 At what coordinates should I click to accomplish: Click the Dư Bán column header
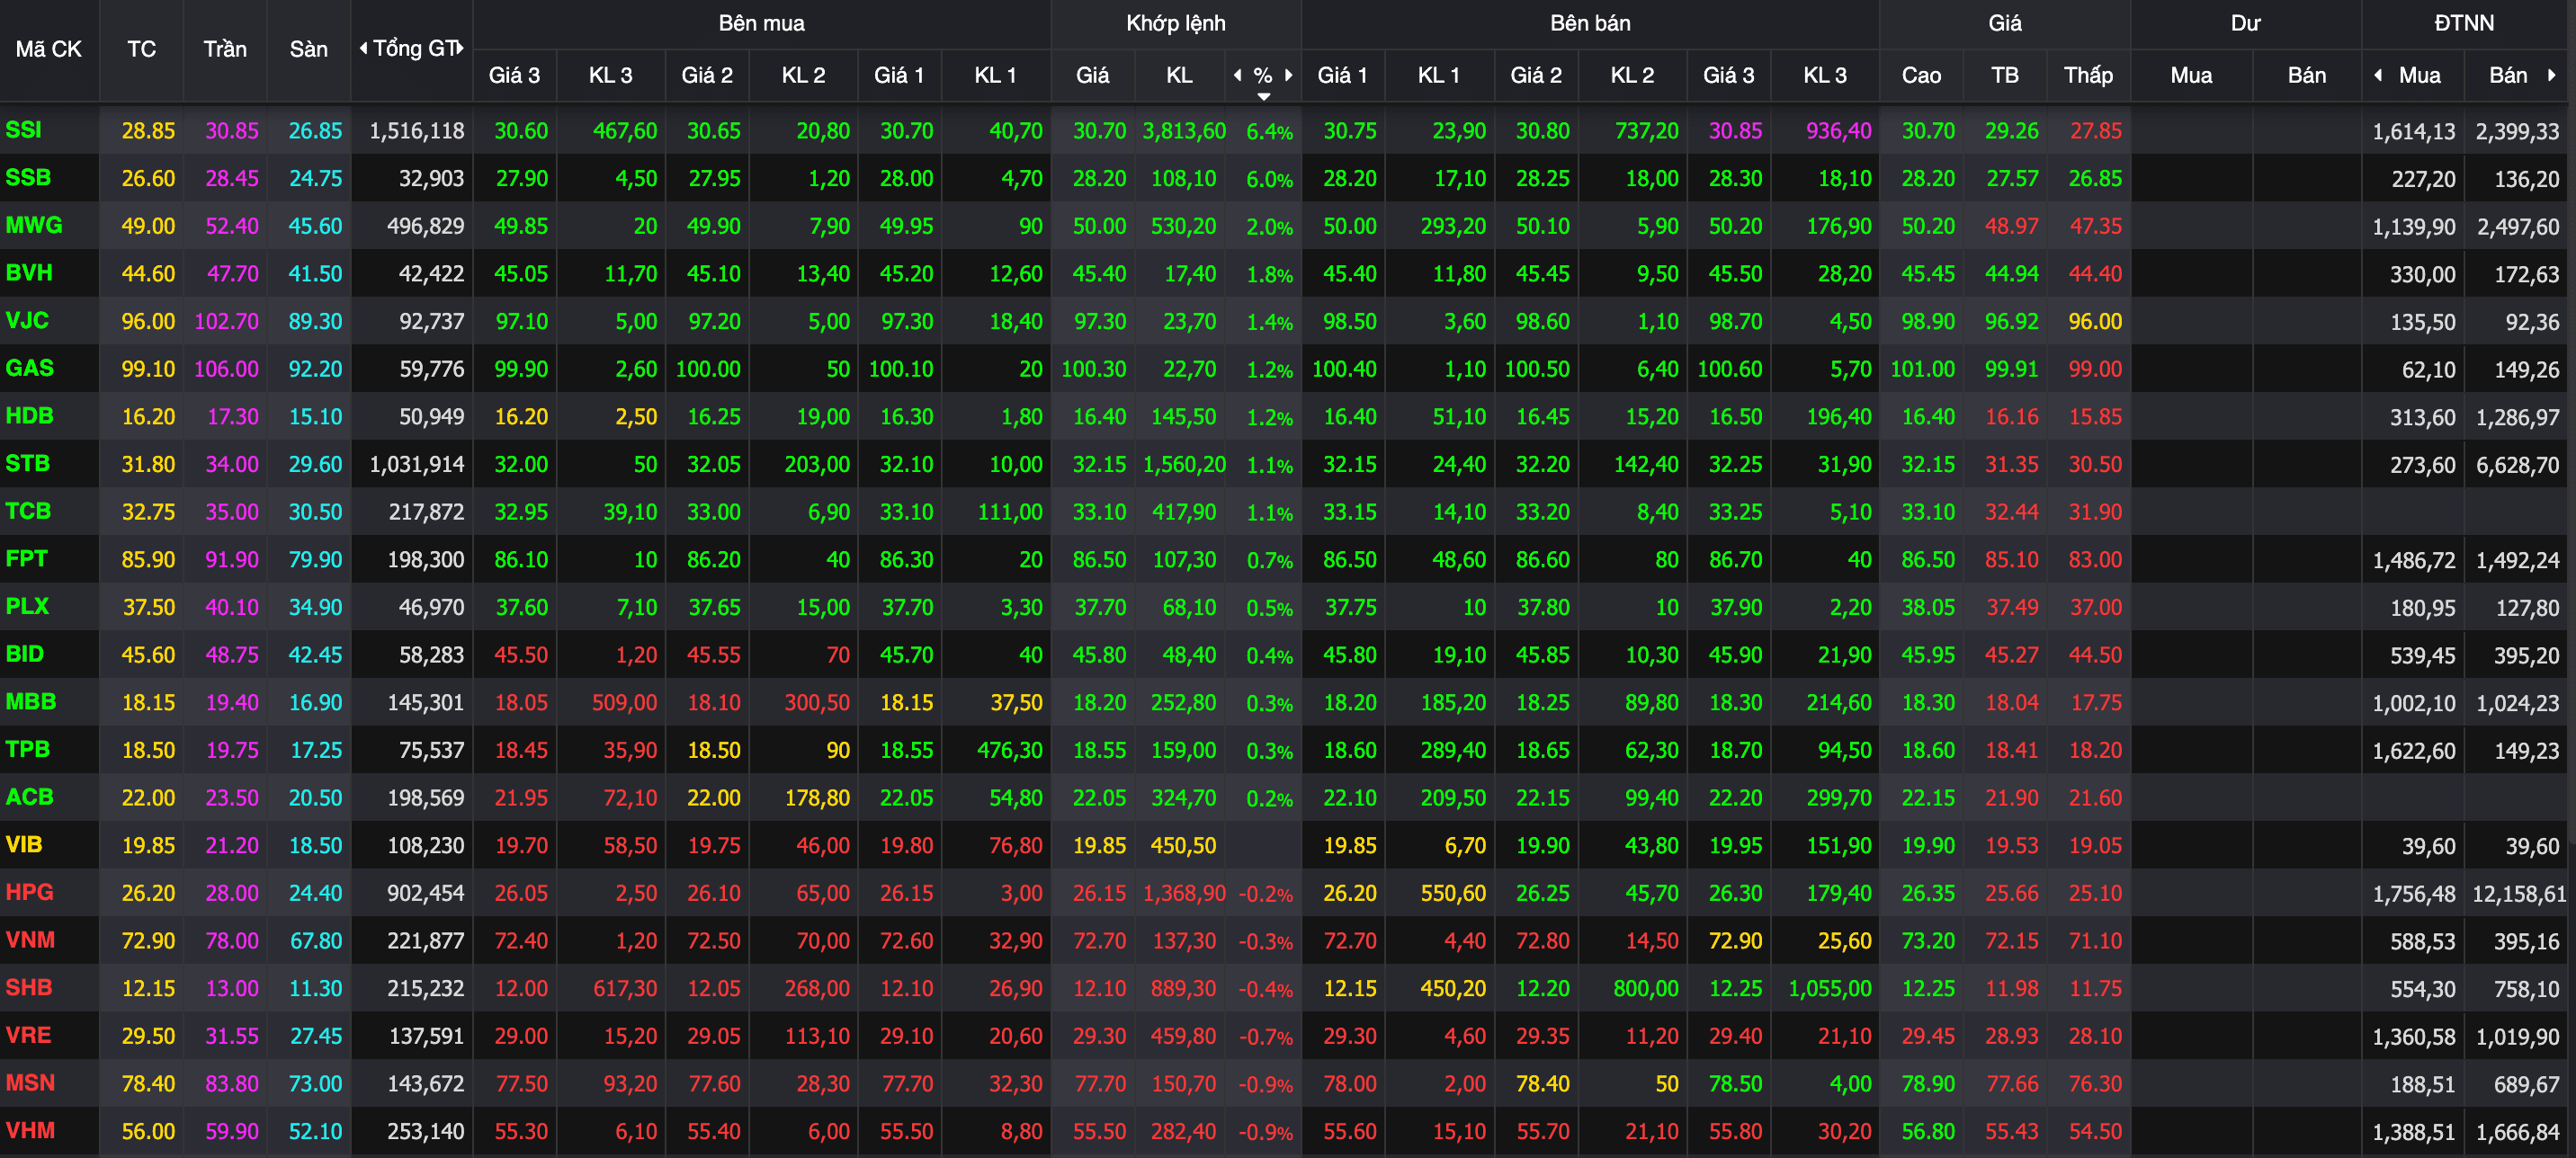point(2307,75)
